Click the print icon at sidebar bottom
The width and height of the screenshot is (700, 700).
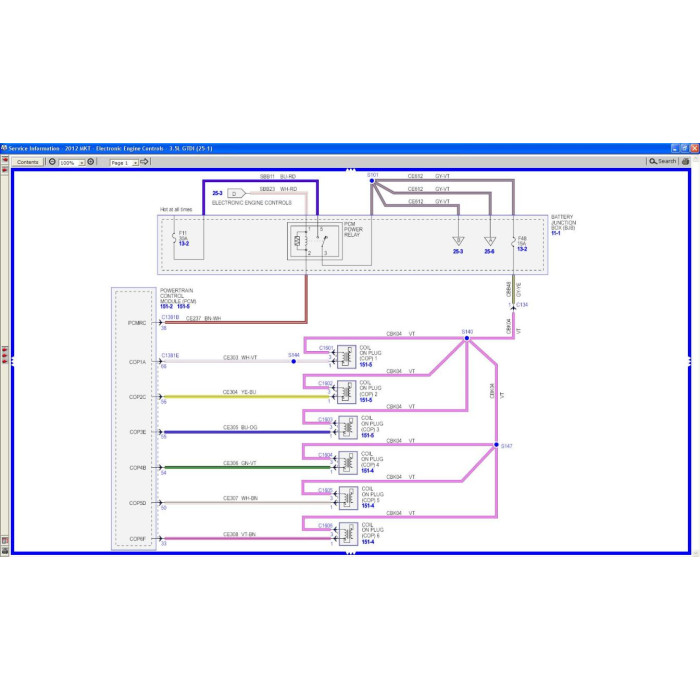5,551
